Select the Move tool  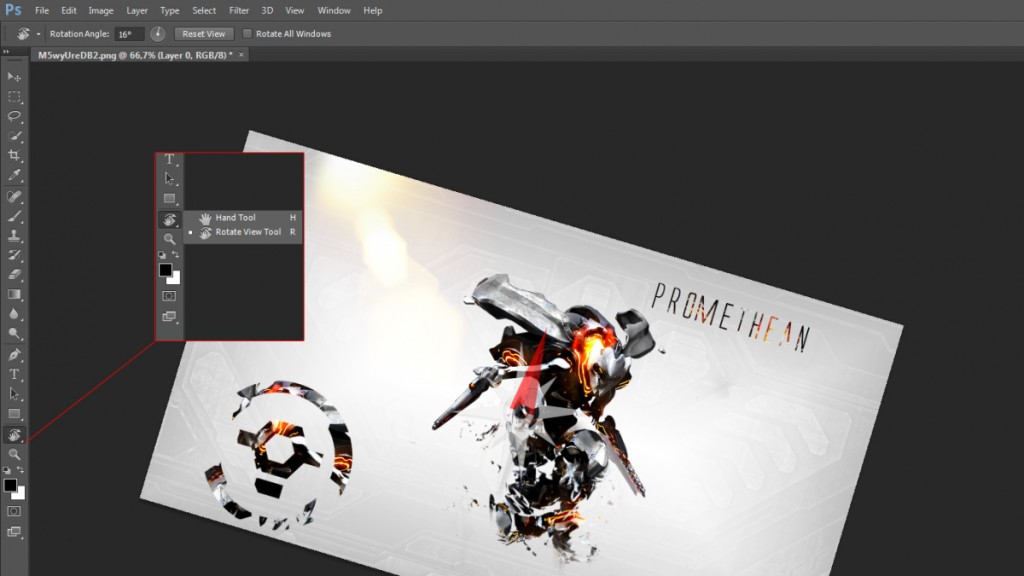(14, 77)
